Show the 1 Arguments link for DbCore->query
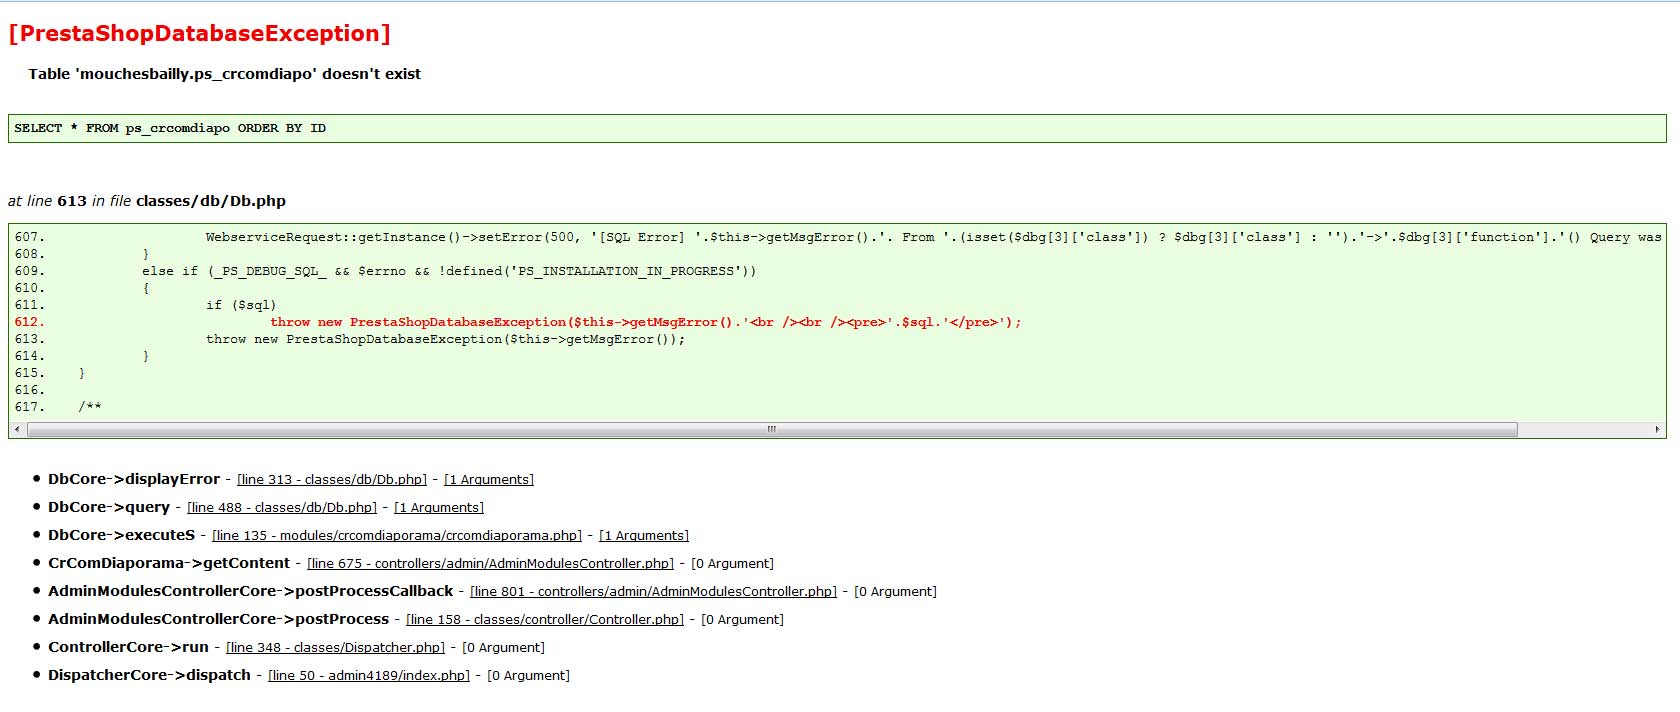 pos(439,508)
